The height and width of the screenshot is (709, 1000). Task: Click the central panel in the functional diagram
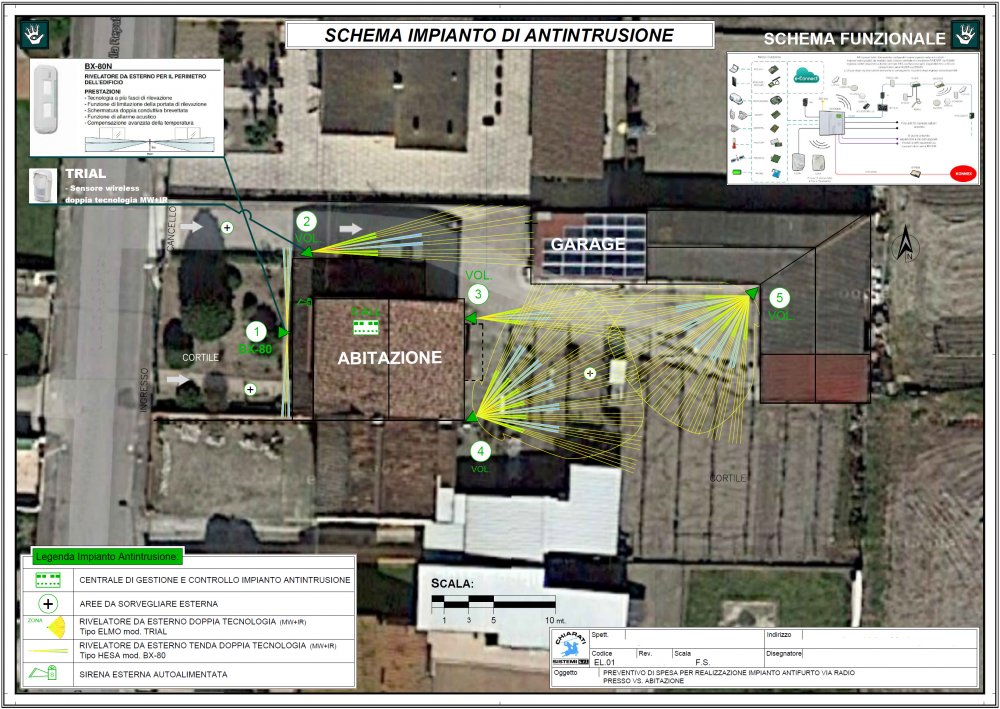pyautogui.click(x=832, y=122)
